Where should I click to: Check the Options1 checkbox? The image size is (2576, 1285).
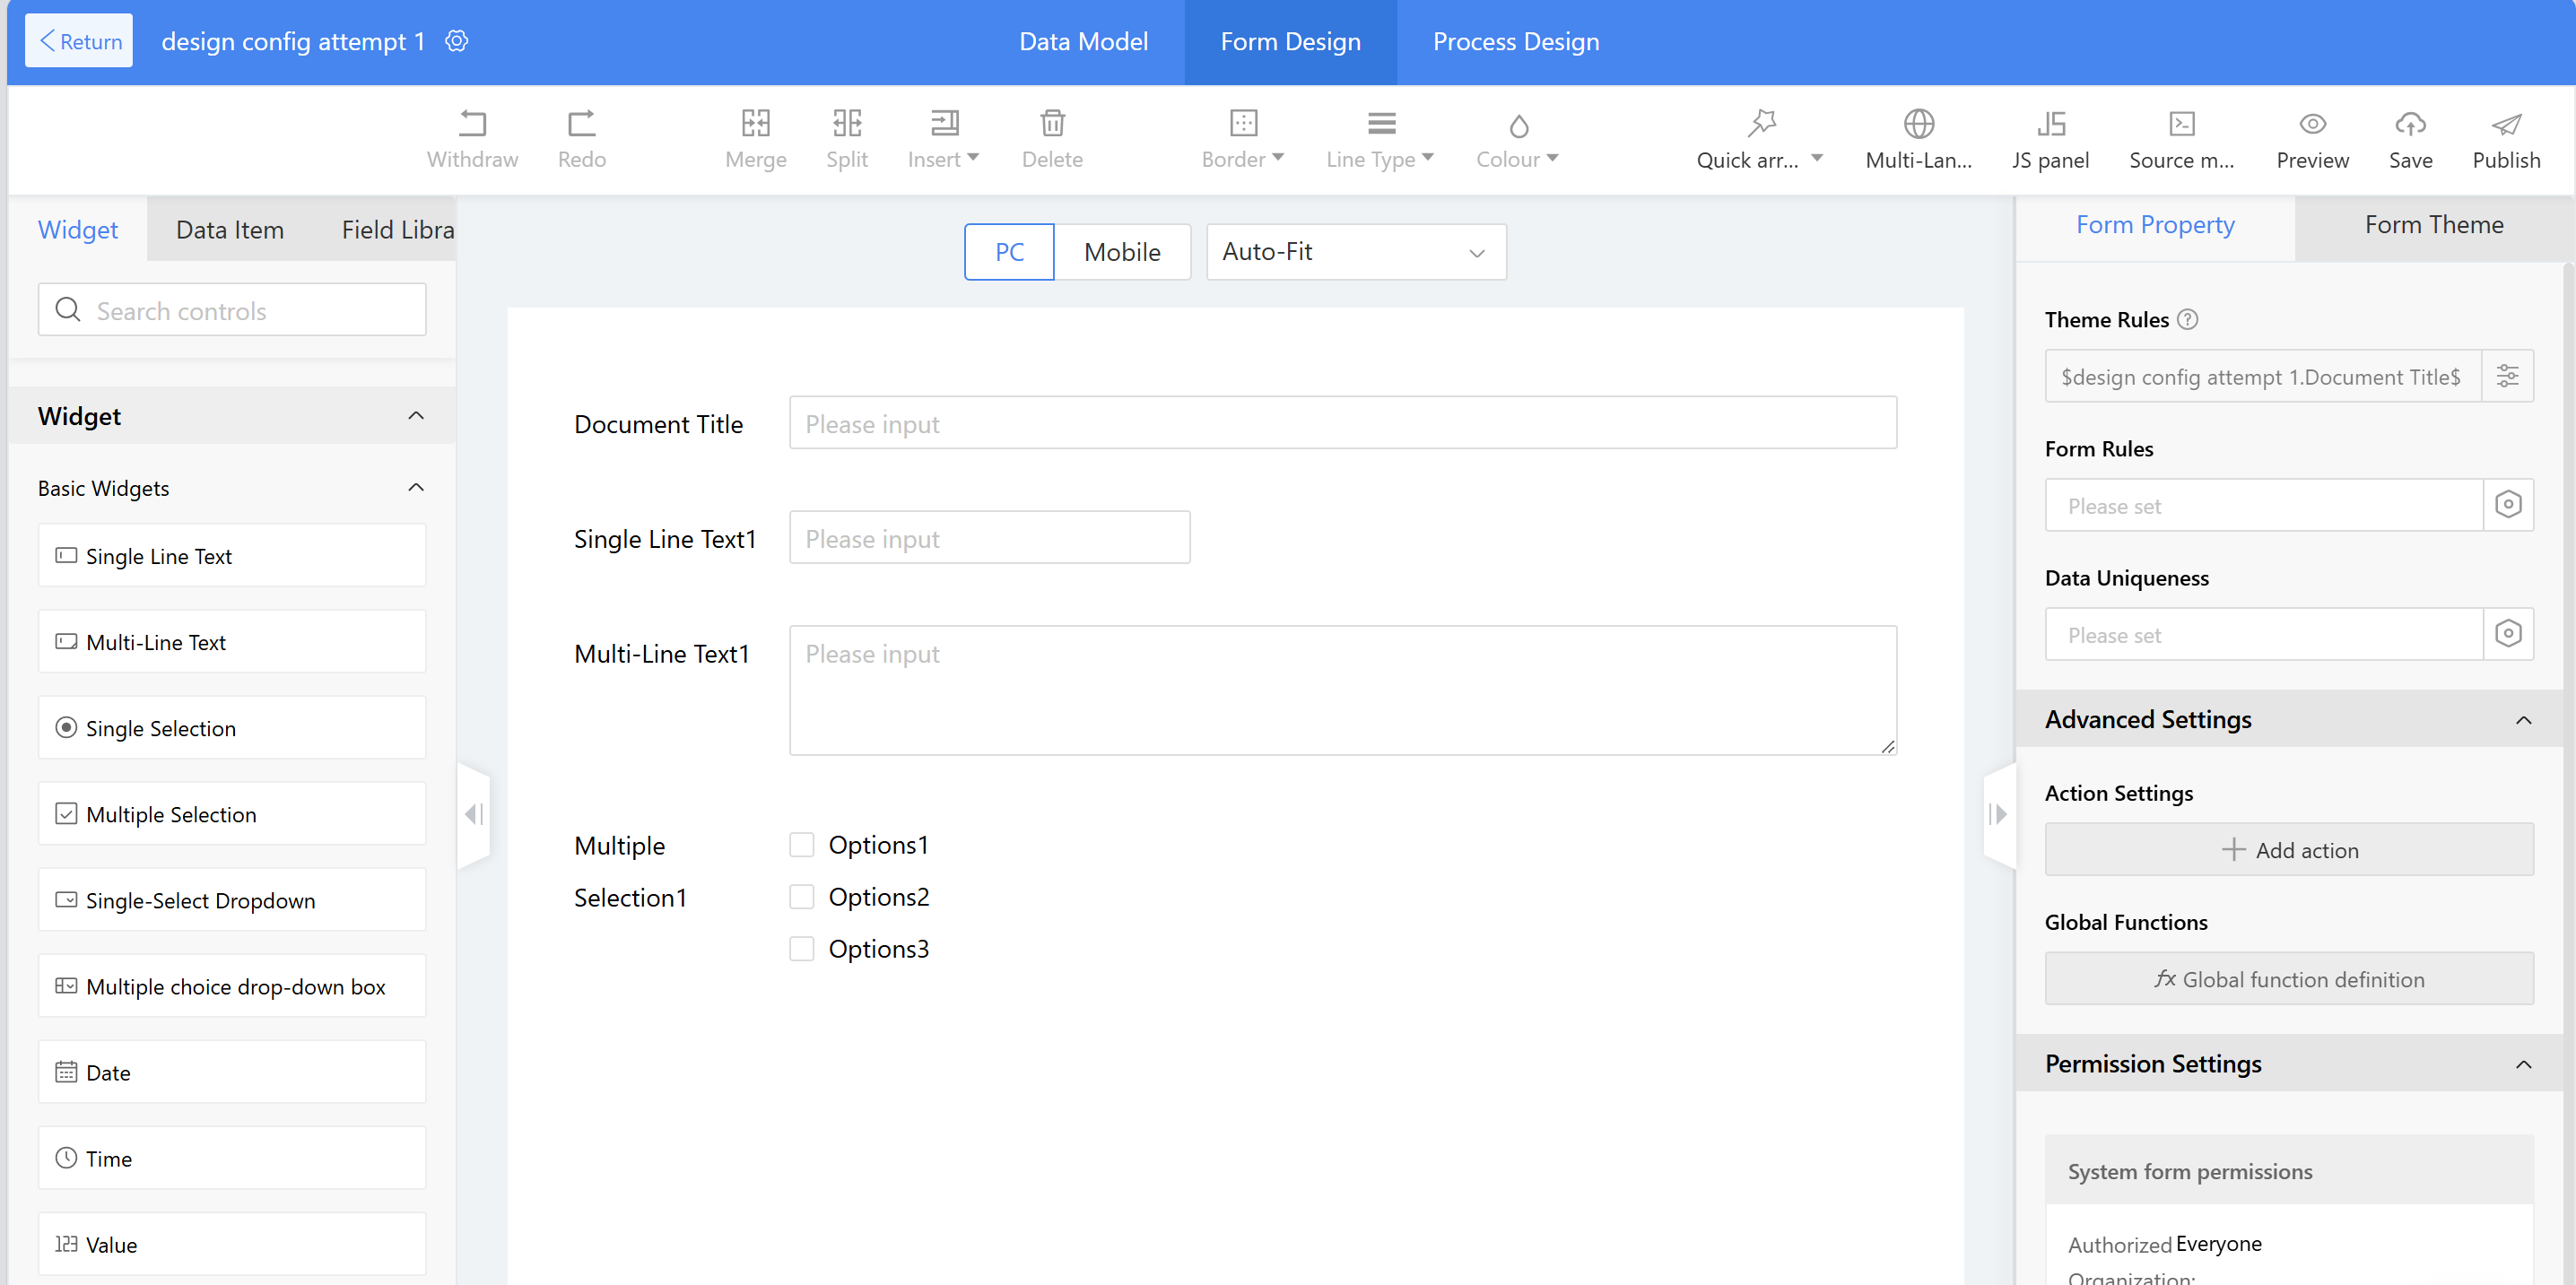801,845
